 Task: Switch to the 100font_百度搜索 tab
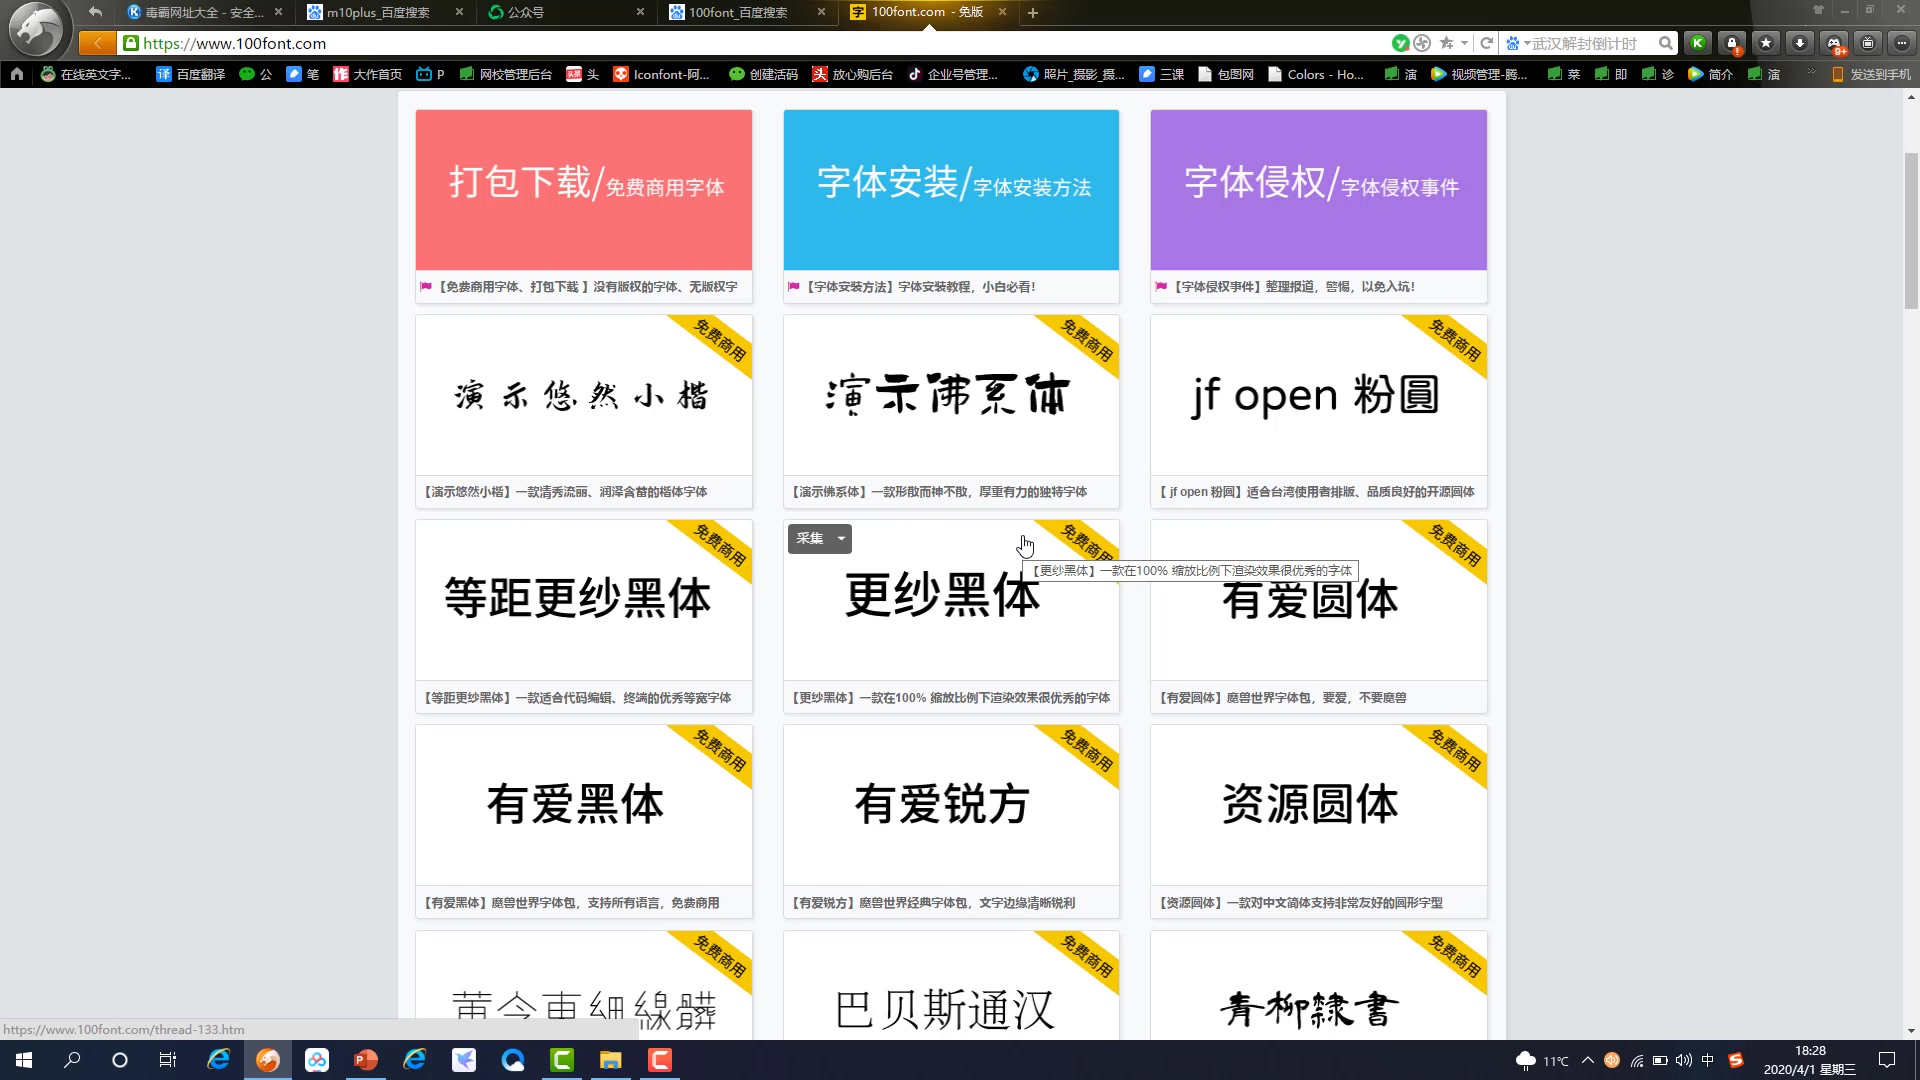click(737, 13)
